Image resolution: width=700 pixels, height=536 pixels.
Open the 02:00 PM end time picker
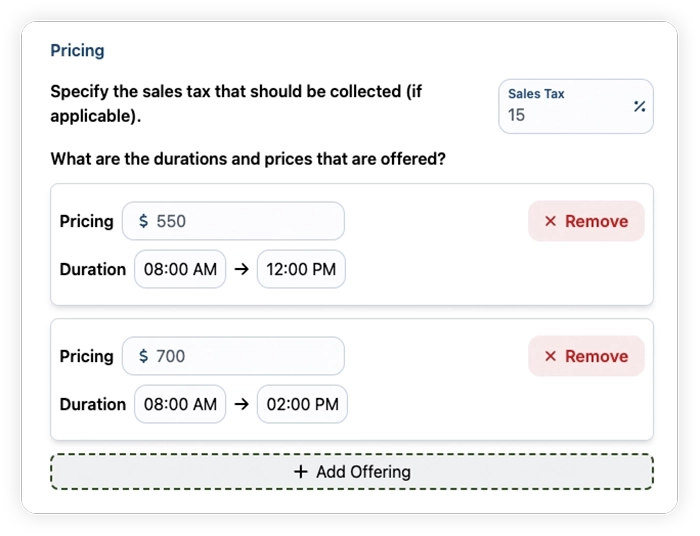[x=302, y=404]
